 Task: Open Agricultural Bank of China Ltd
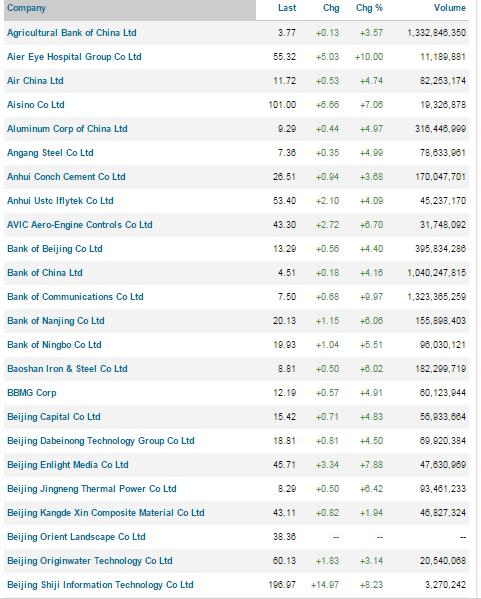click(x=71, y=33)
